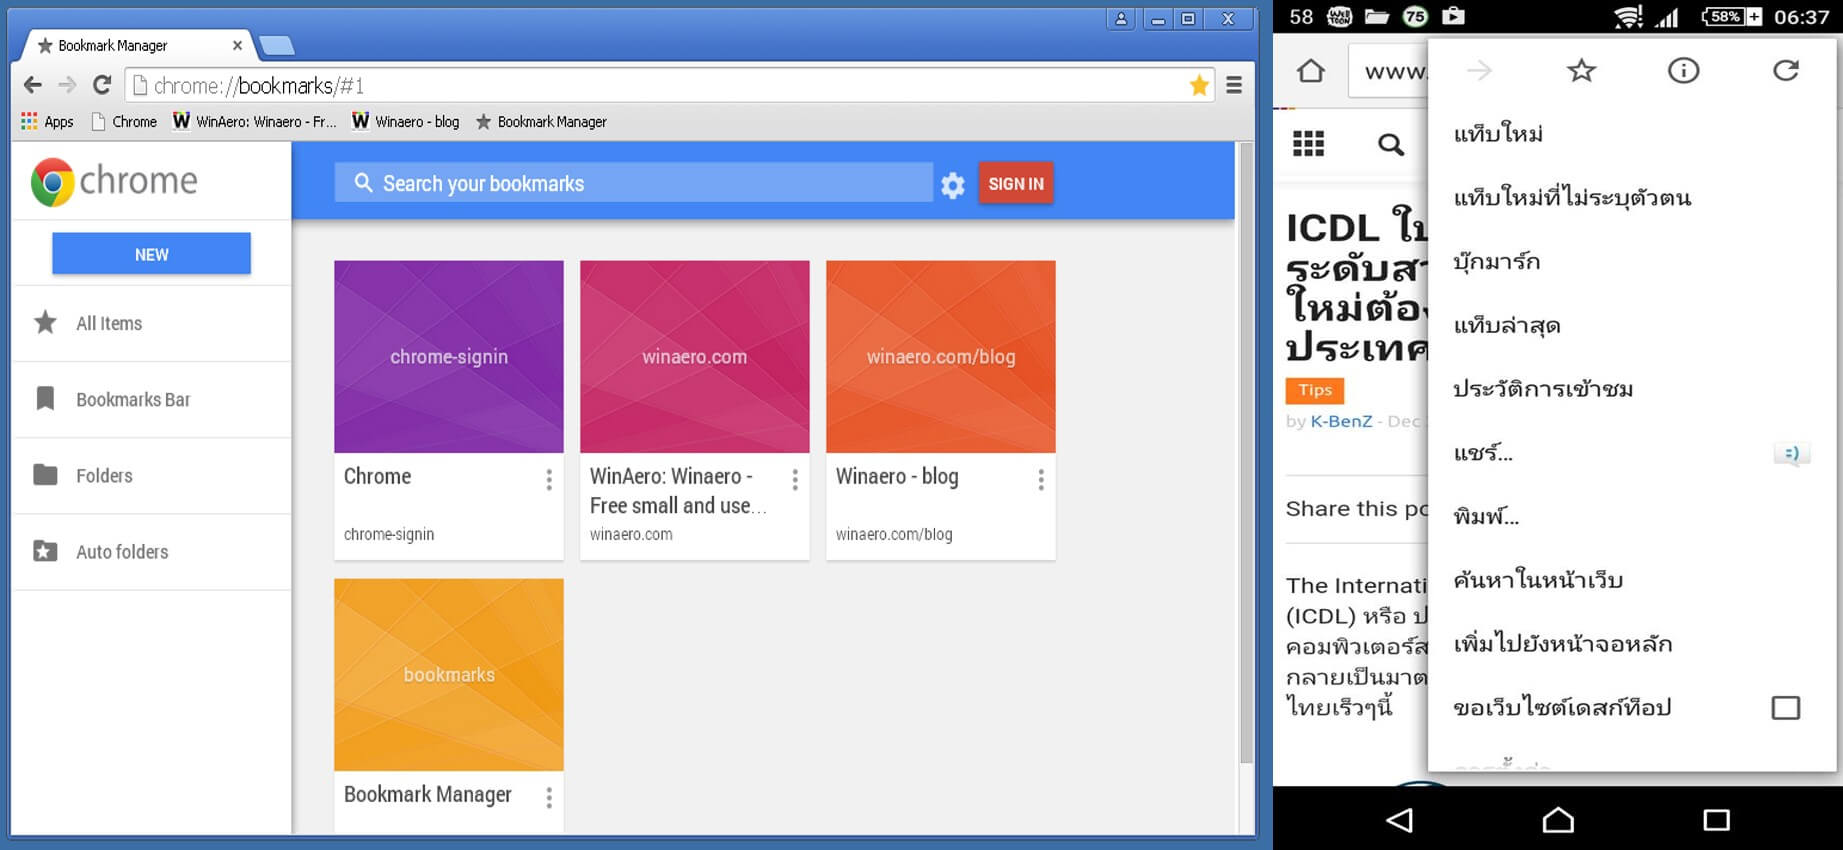Open three-dot menu on WinAero card
This screenshot has width=1843, height=850.
(x=795, y=480)
